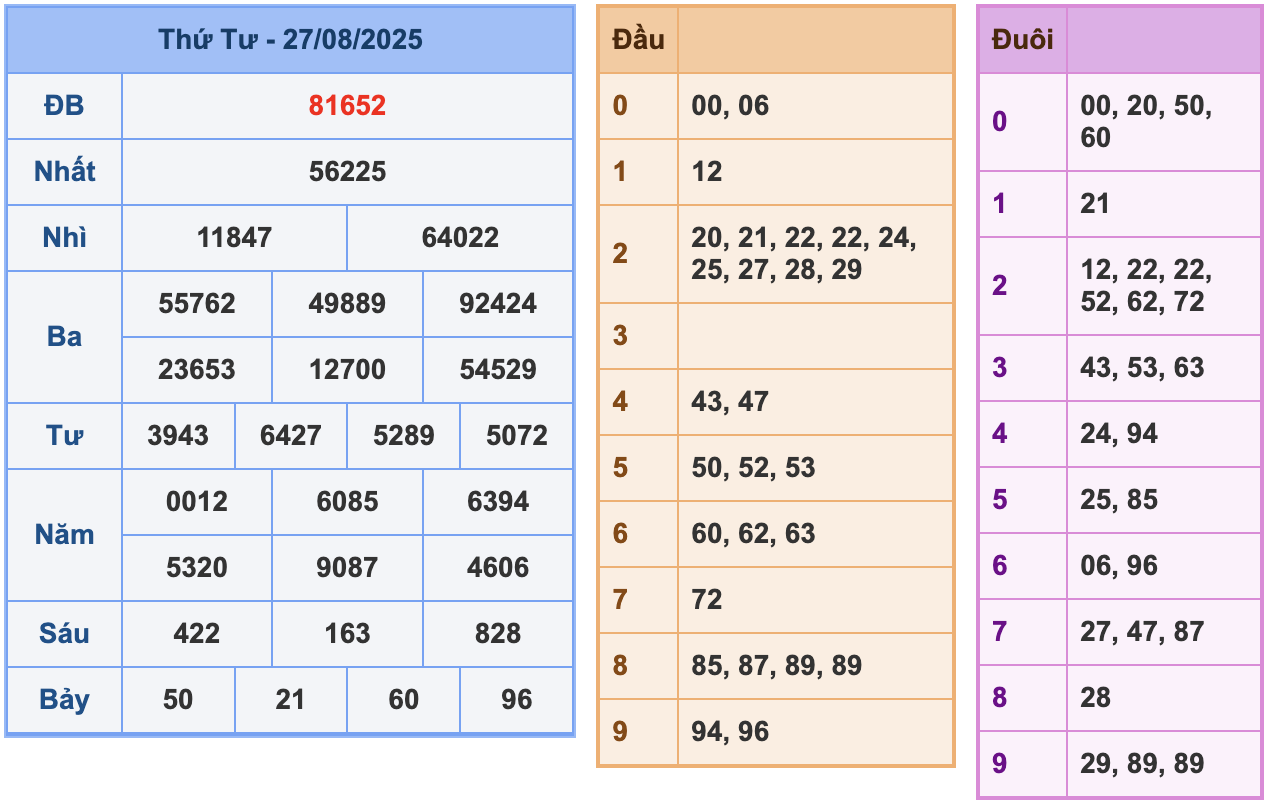Select Đuôi row 0 values 00, 20, 50, 60
Screen dimensions: 1266x802
(x=1146, y=122)
